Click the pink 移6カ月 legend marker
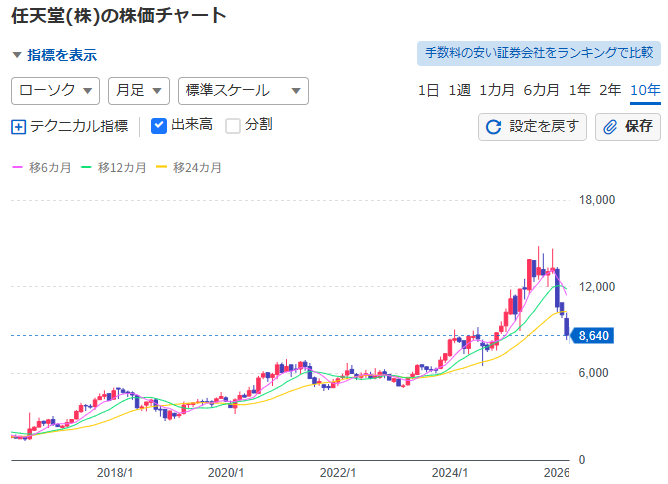 17,167
